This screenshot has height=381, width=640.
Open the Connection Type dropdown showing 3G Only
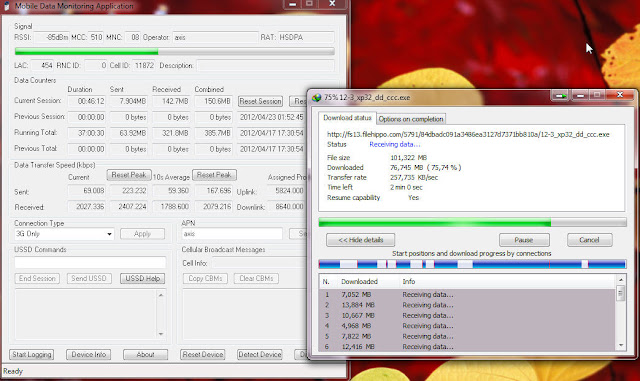(64, 234)
